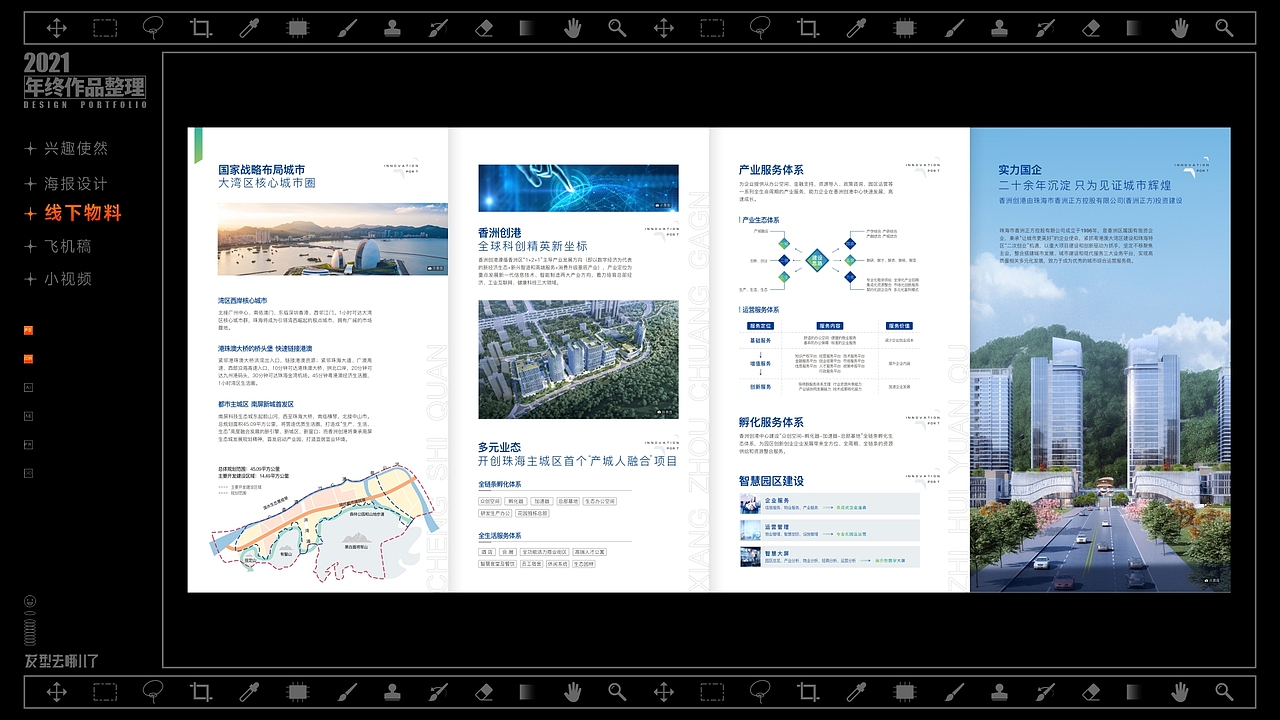This screenshot has height=720, width=1280.
Task: Select the first Hand tool in top toolbar
Action: pos(572,28)
